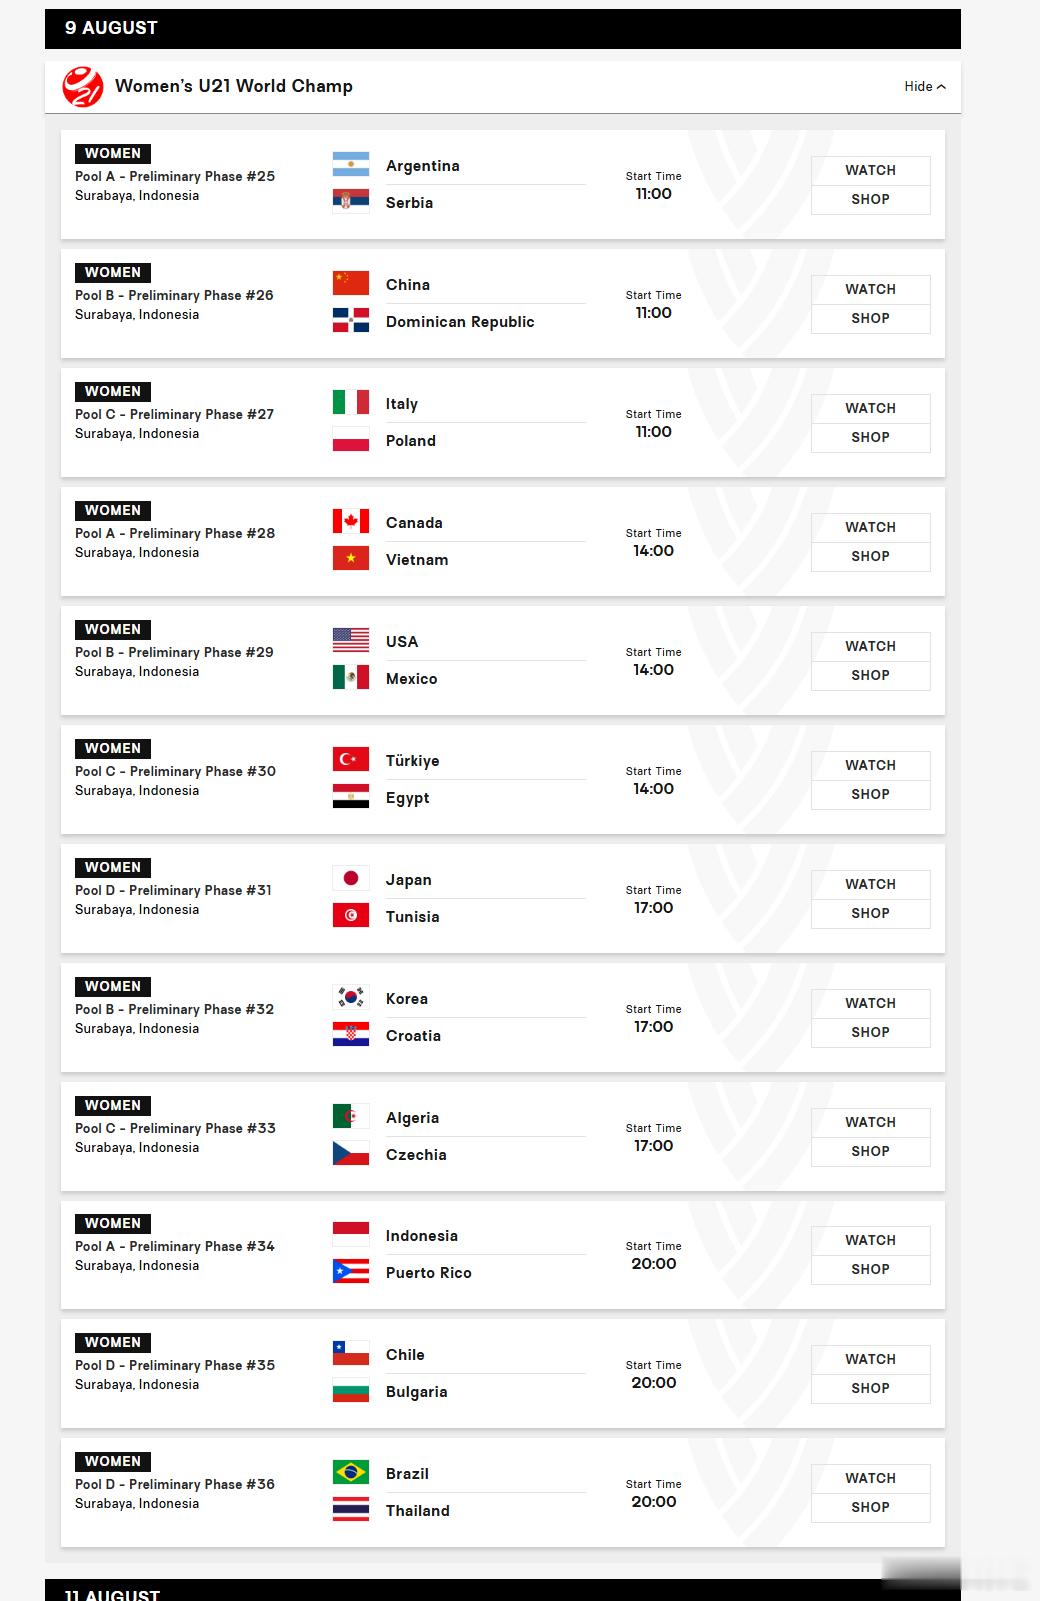Watch the Indonesia vs Puerto Rico match
Image resolution: width=1040 pixels, height=1601 pixels.
(870, 1240)
